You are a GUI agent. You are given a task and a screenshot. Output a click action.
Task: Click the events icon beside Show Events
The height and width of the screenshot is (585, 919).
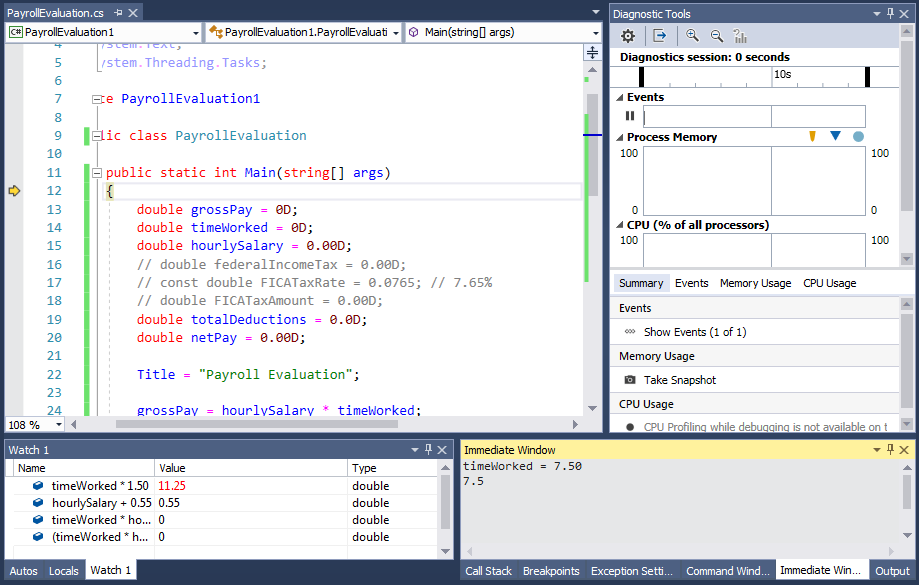630,332
